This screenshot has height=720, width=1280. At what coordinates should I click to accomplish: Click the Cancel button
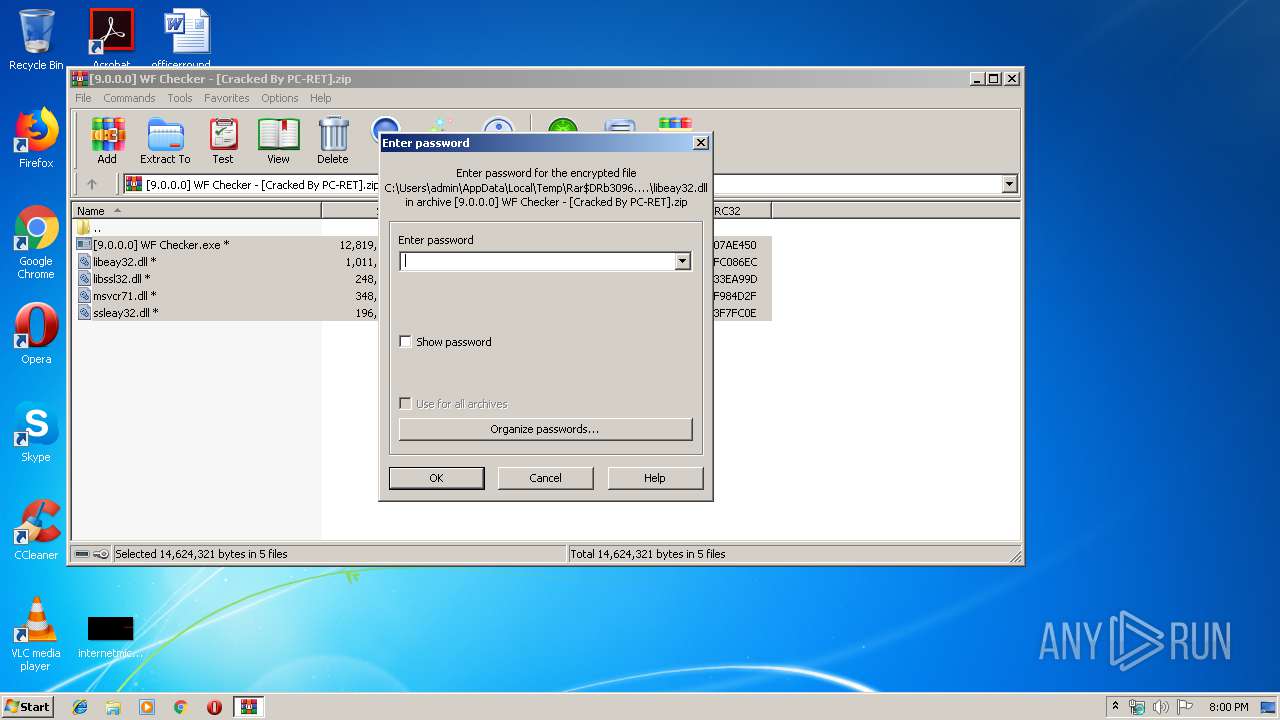[545, 478]
